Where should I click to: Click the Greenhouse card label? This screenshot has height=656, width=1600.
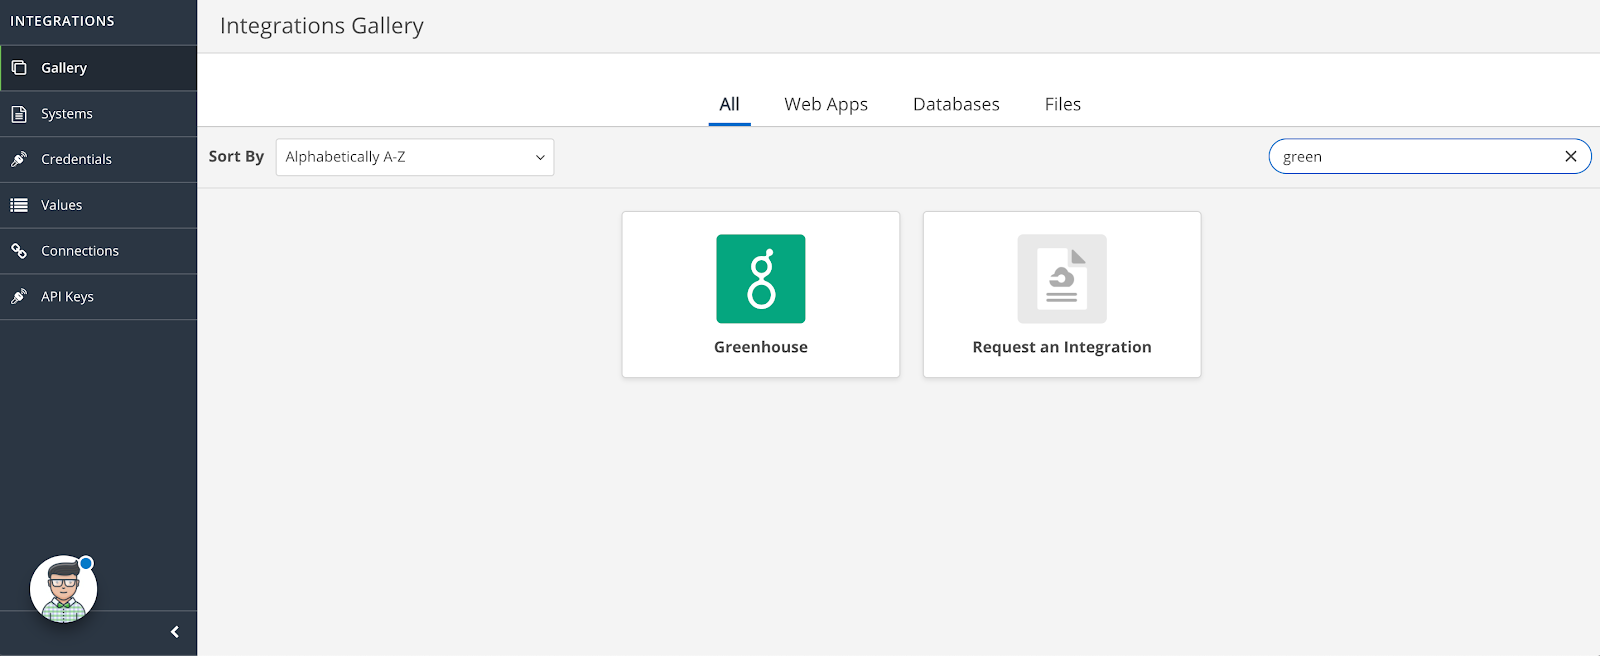coord(761,347)
